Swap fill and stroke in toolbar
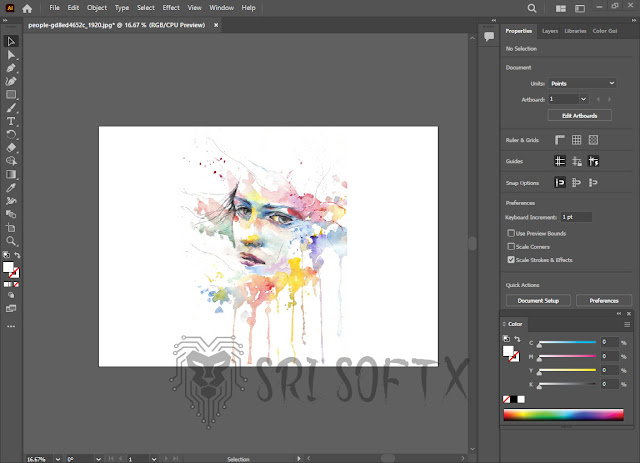Screen dimensions: 640x463 (17, 255)
